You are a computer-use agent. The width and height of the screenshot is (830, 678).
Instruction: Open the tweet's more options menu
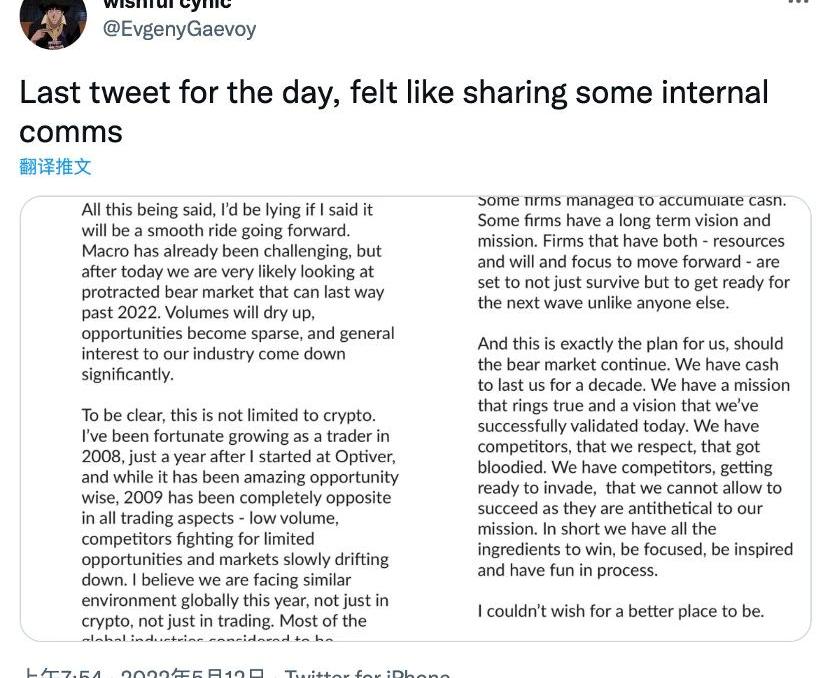797,3
